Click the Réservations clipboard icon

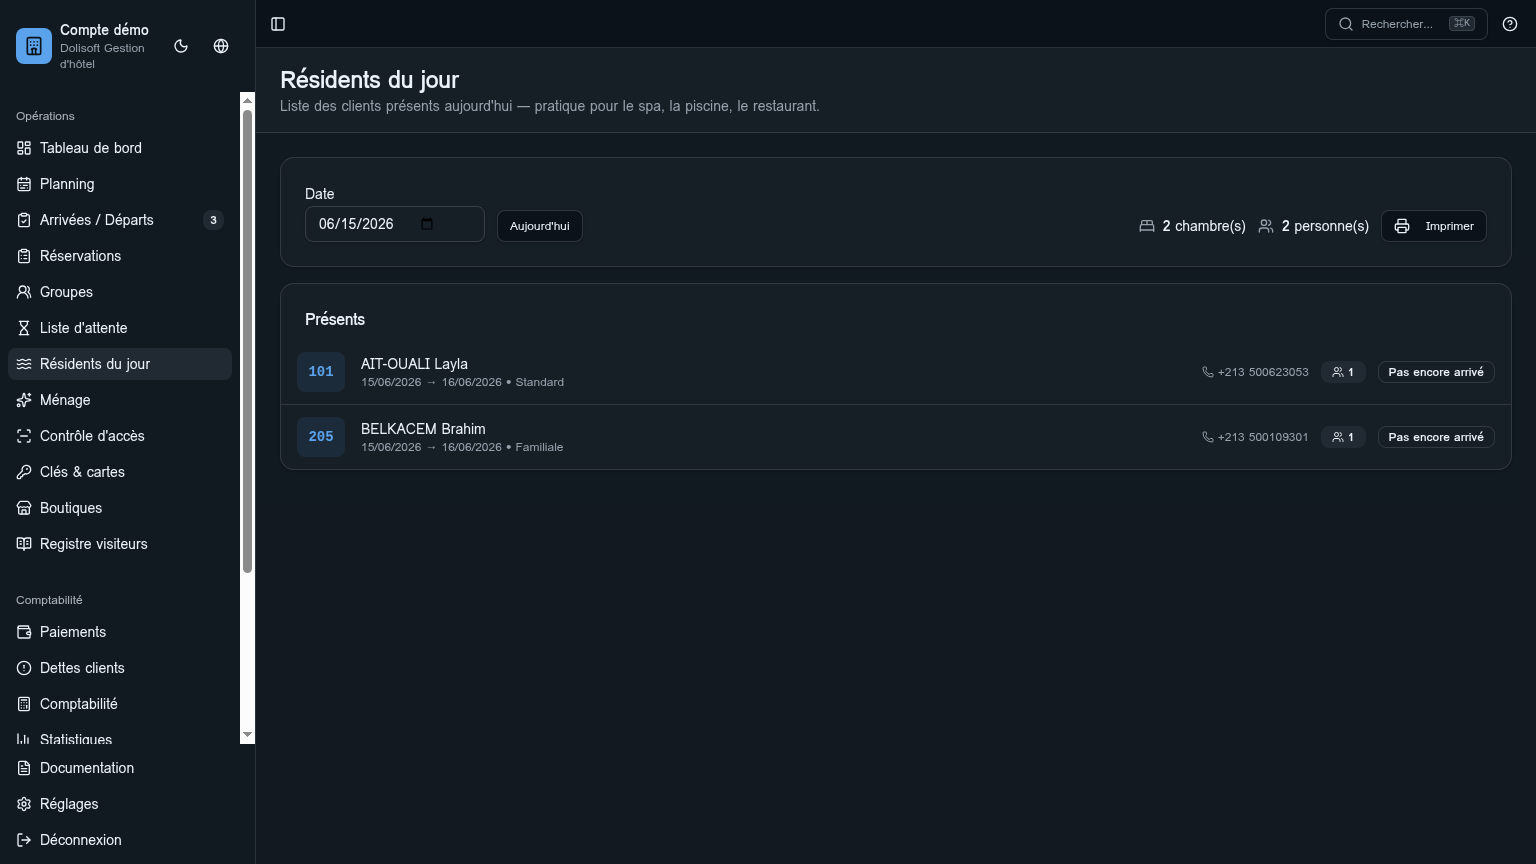coord(24,256)
